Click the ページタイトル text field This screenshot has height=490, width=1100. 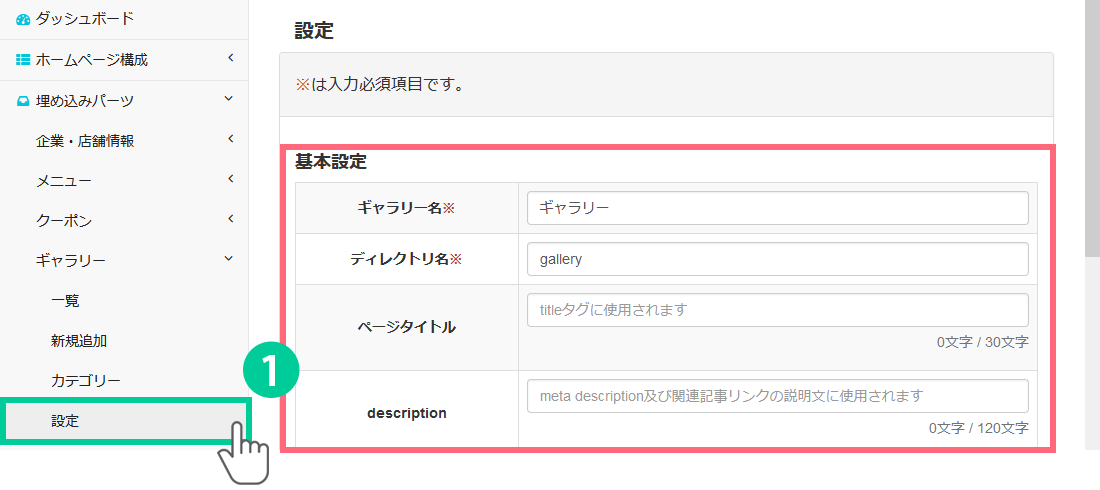[x=777, y=310]
